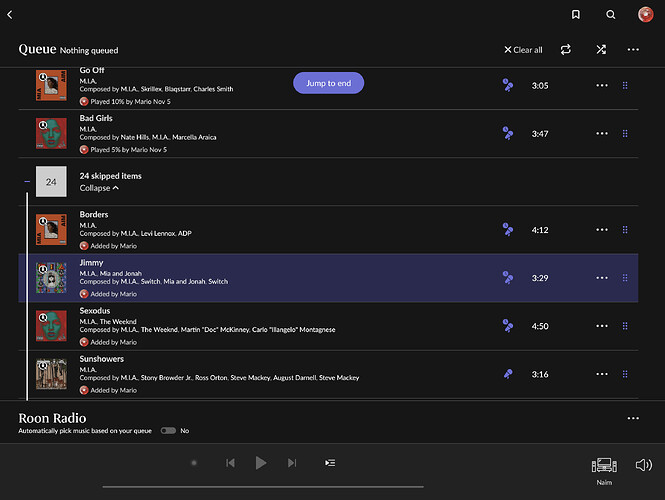Click the drag handle on Sexodus

pos(625,326)
